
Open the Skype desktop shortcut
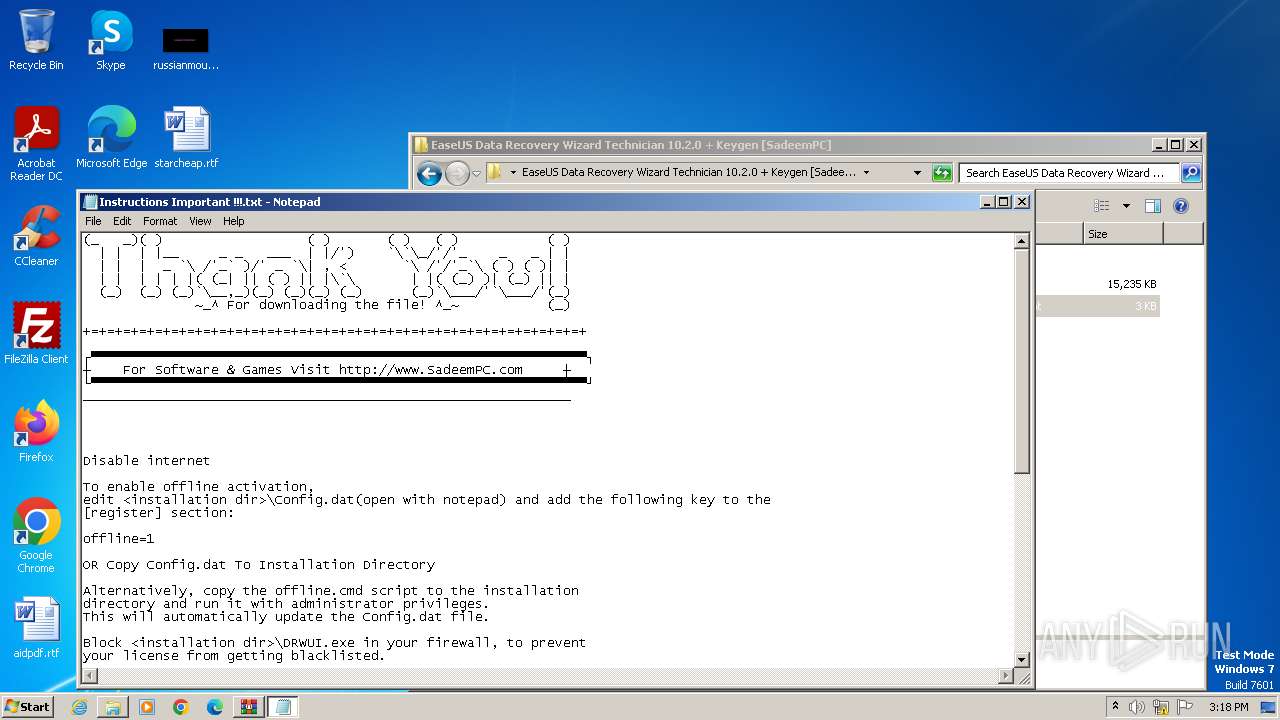tap(110, 40)
